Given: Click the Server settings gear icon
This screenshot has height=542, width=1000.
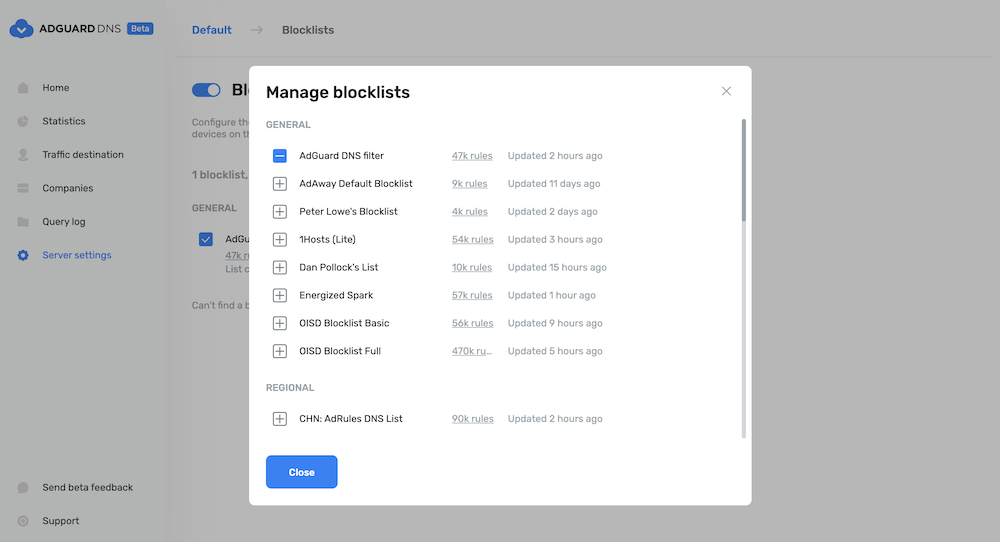Looking at the screenshot, I should [x=23, y=255].
